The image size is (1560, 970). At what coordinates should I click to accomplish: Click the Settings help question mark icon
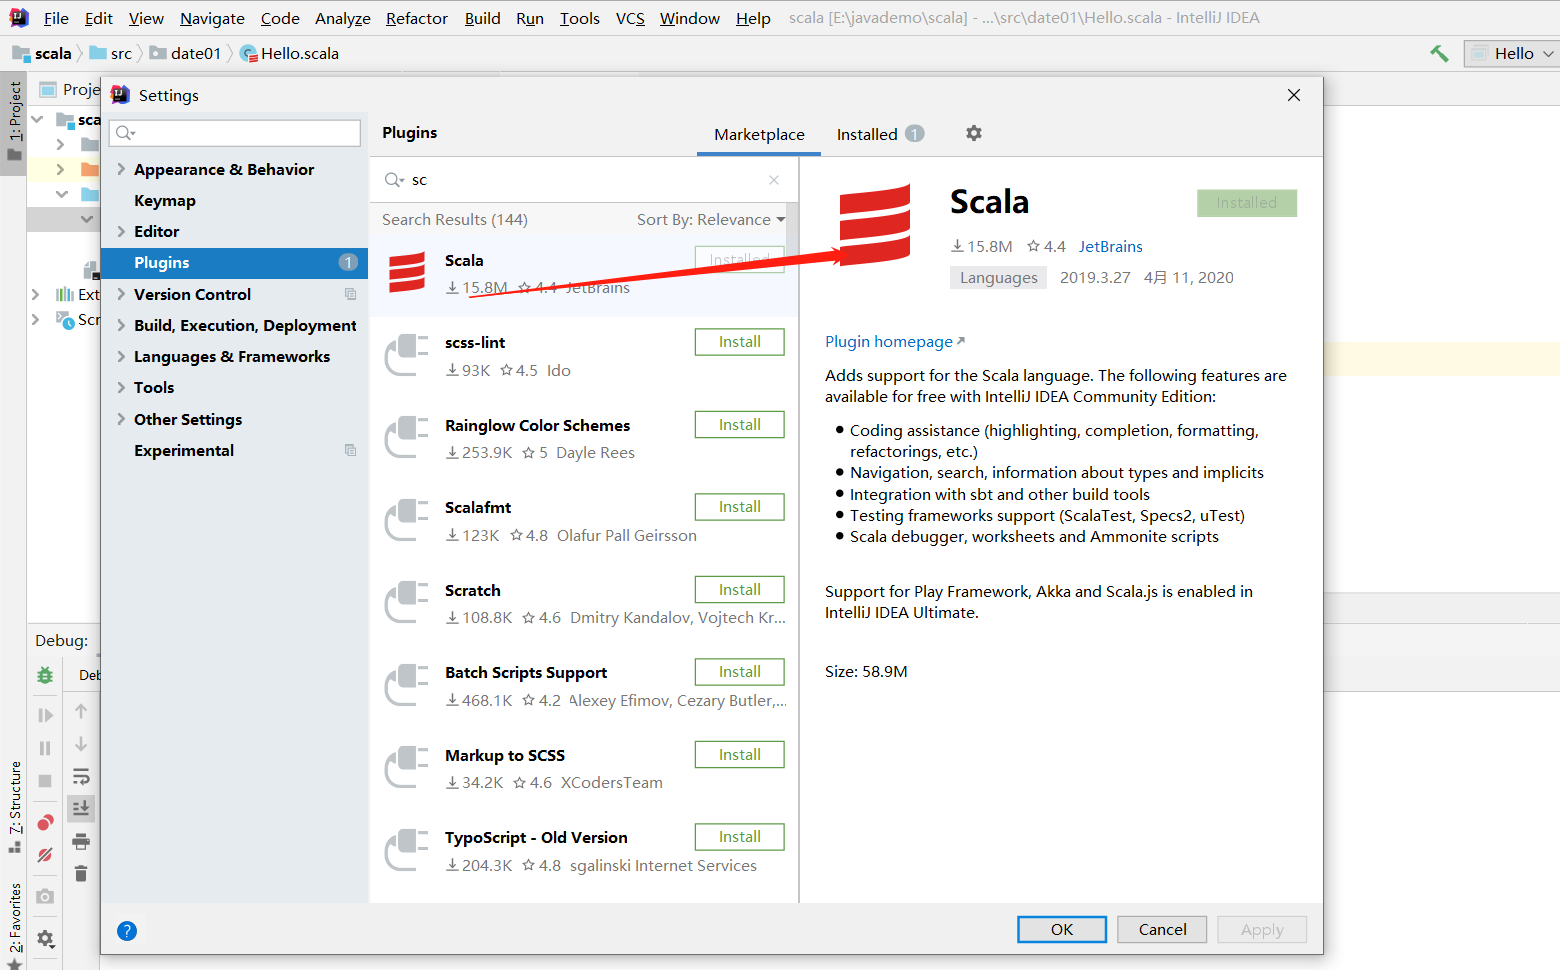point(127,931)
